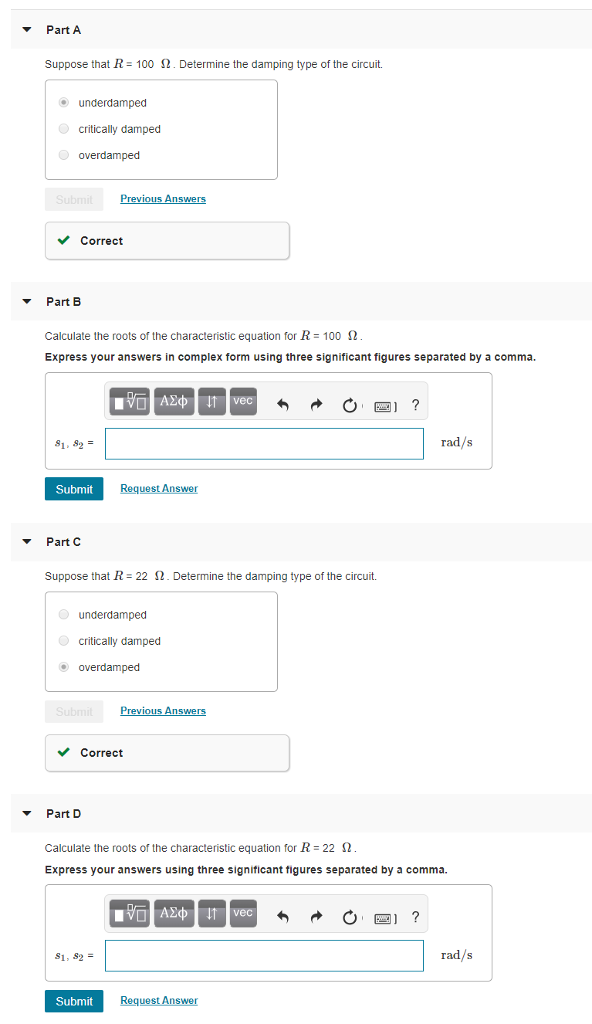
Task: Collapse the Part D section
Action: (x=26, y=813)
